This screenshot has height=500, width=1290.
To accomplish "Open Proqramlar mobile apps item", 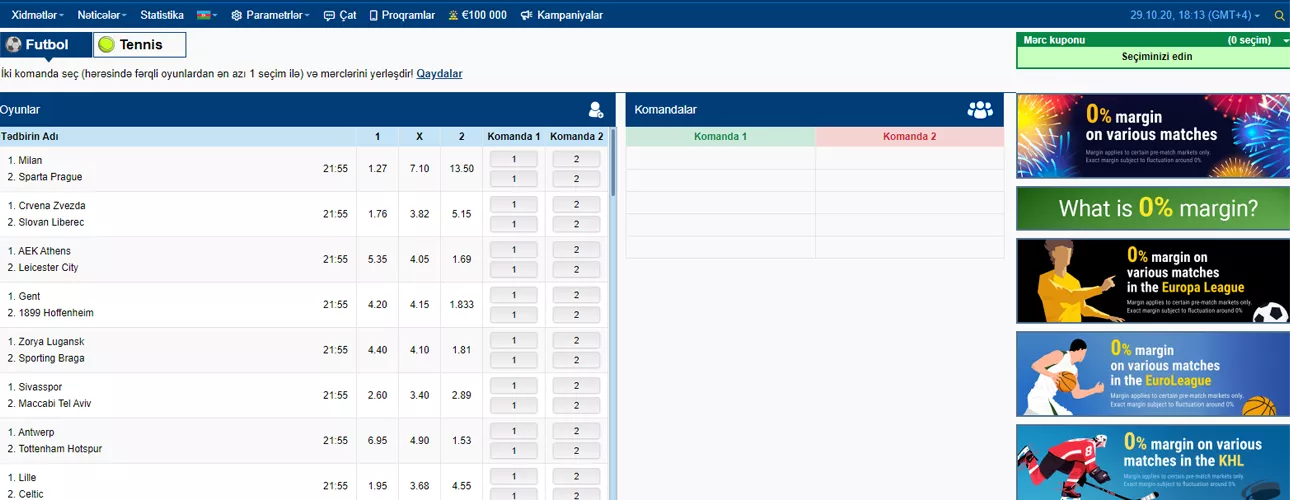I will 402,16.
